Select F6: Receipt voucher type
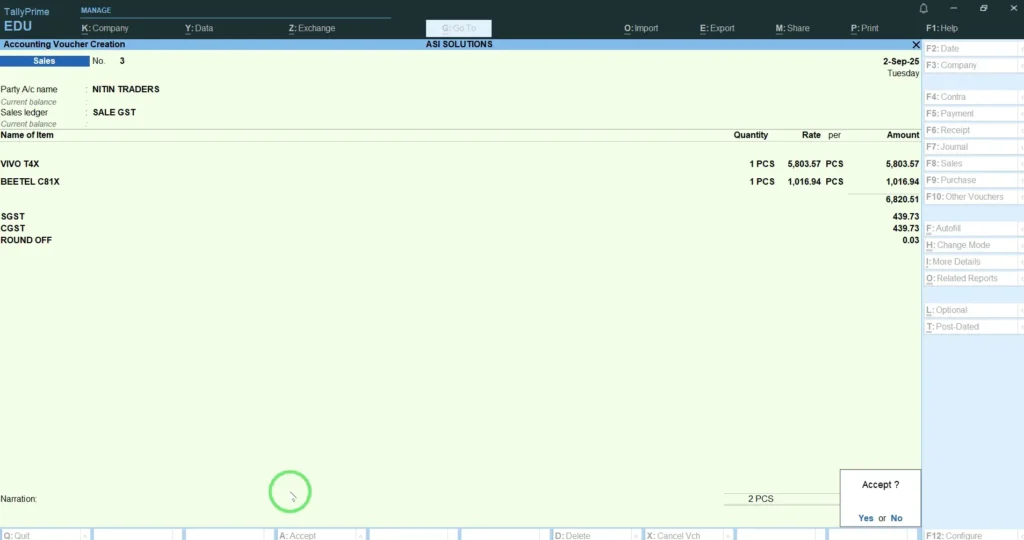The height and width of the screenshot is (540, 1024). click(971, 130)
